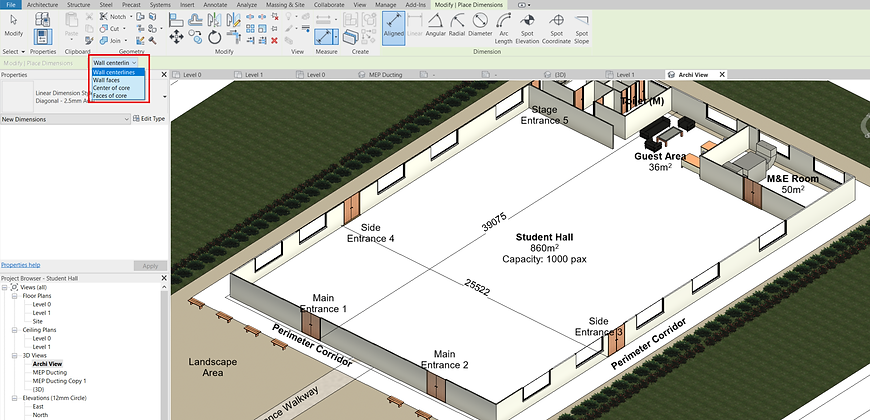The image size is (870, 420).
Task: Close the Project Browser panel
Action: [x=164, y=278]
